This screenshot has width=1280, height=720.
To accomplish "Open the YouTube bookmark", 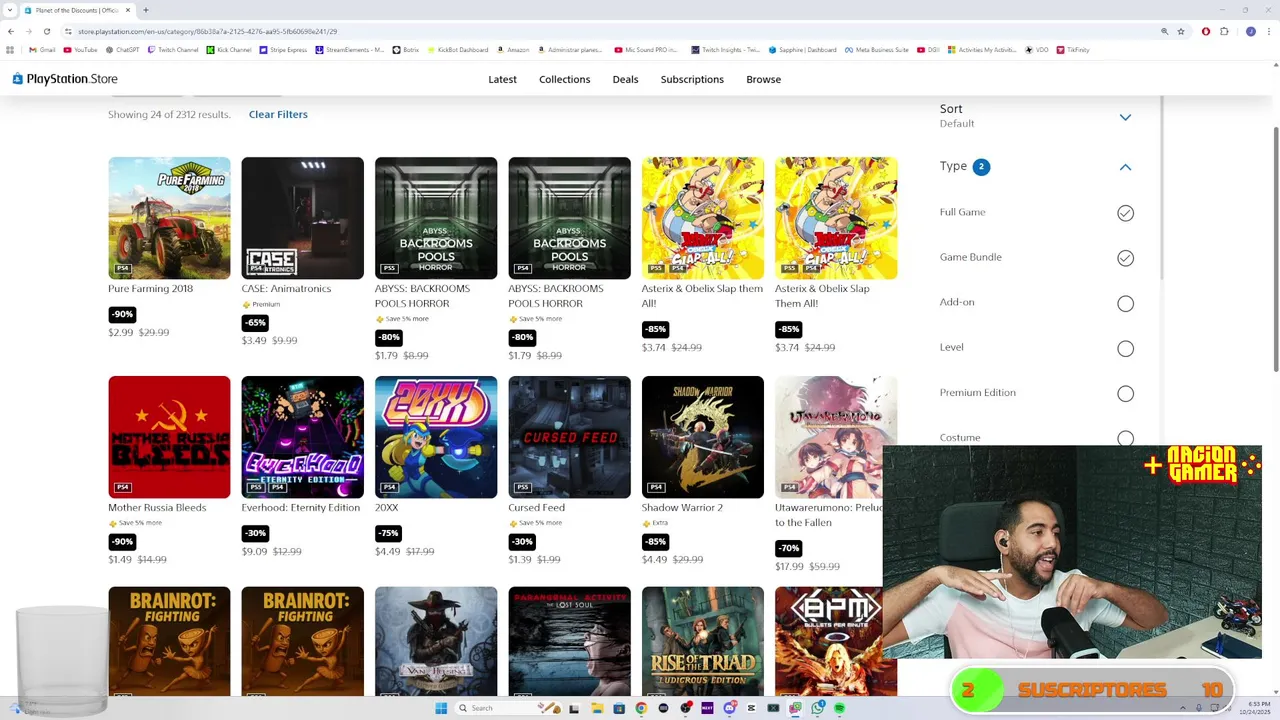I will [x=80, y=49].
